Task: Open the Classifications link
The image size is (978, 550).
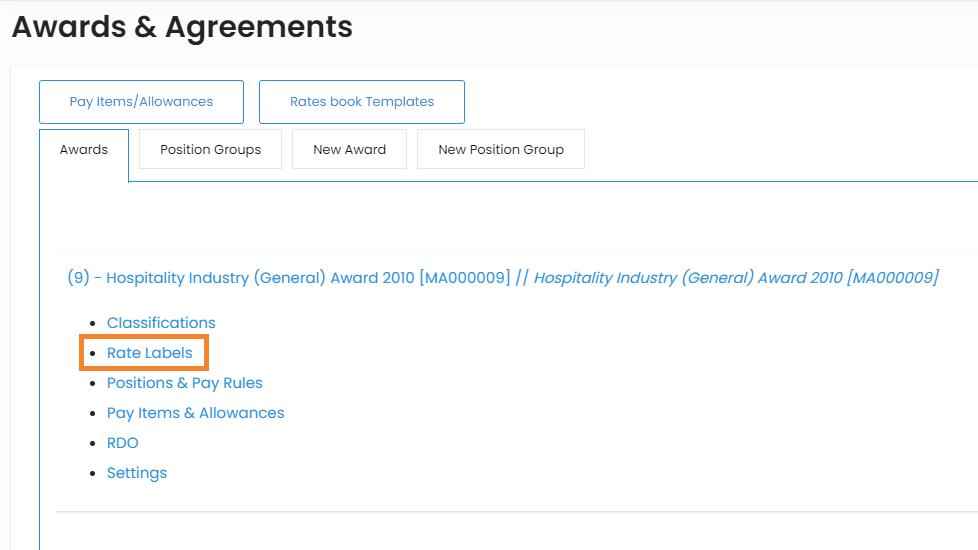Action: click(161, 323)
